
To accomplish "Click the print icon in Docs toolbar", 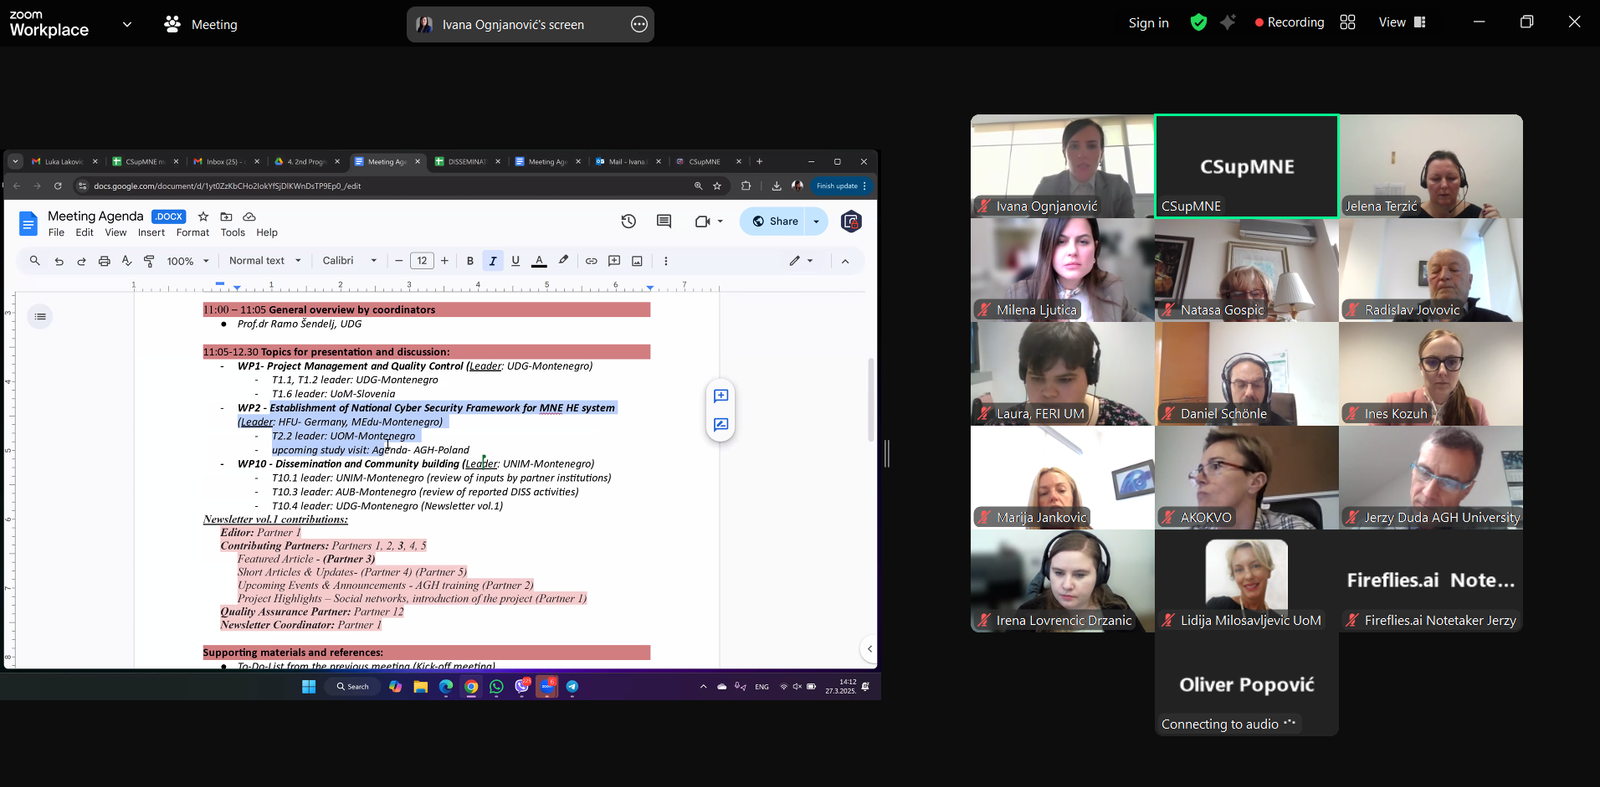I will coord(104,261).
